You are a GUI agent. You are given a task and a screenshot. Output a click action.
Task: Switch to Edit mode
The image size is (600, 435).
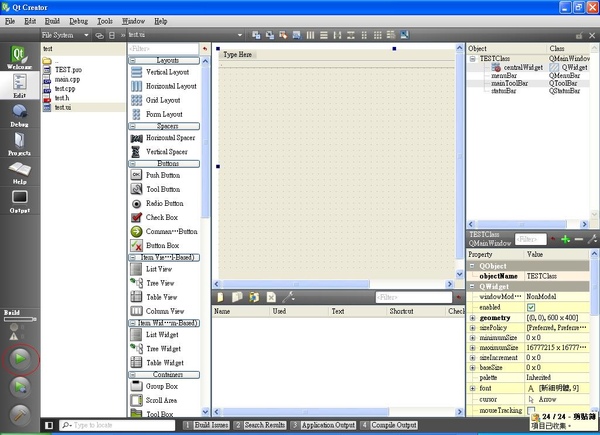pyautogui.click(x=19, y=86)
